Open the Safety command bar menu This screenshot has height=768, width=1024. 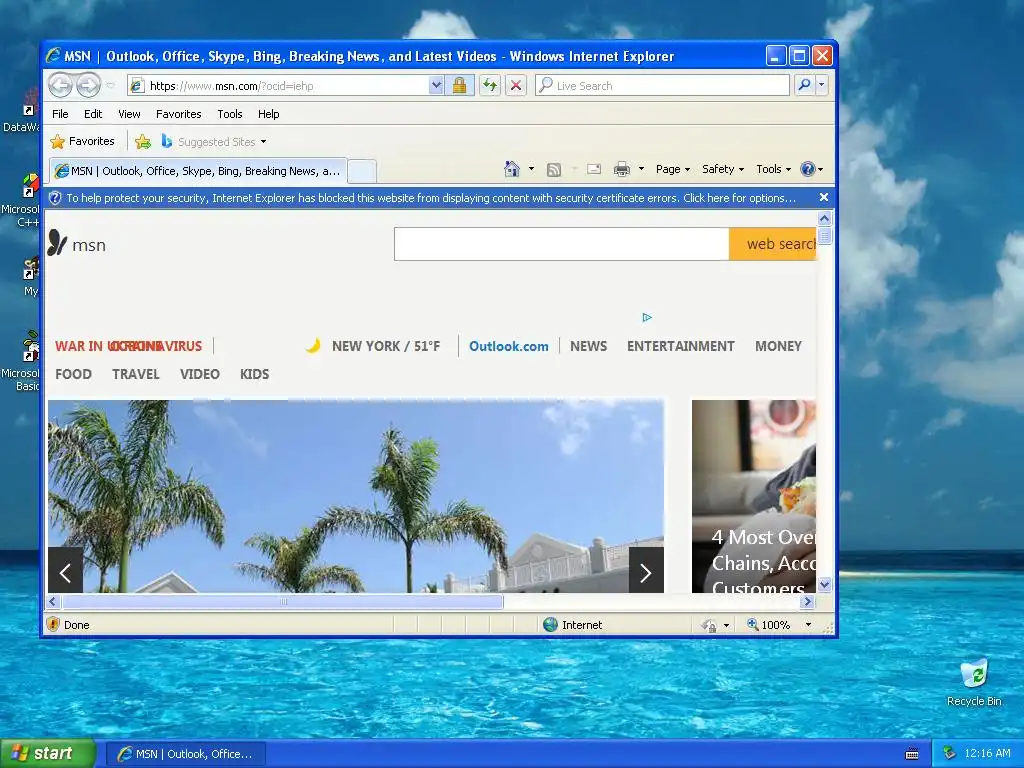coord(723,169)
